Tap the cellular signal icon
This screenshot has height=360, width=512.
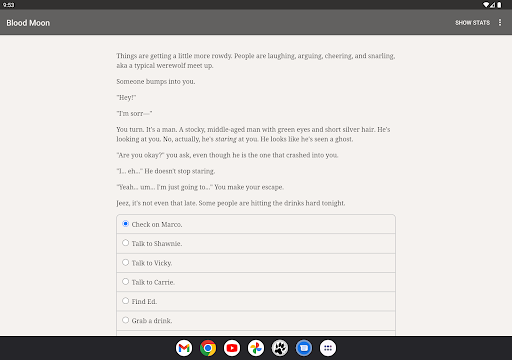(492, 5)
